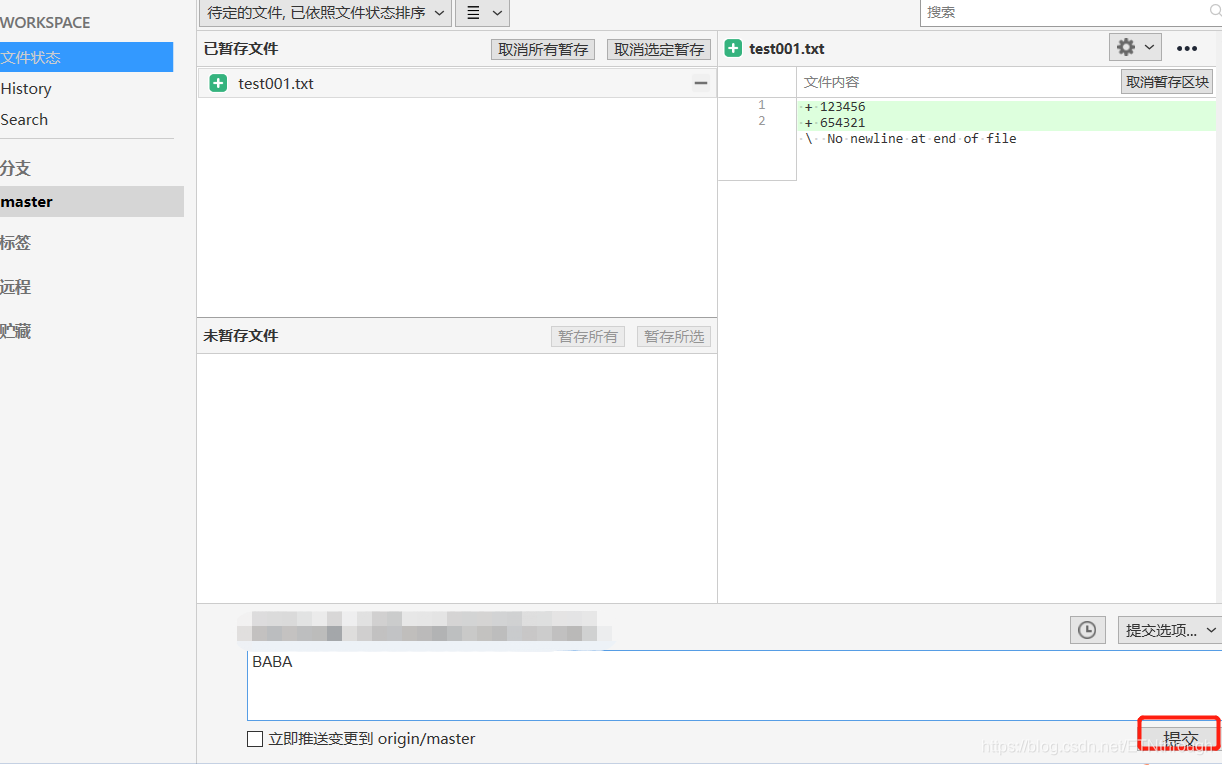Open the list view mode dropdown
Image resolution: width=1222 pixels, height=765 pixels.
(x=482, y=13)
